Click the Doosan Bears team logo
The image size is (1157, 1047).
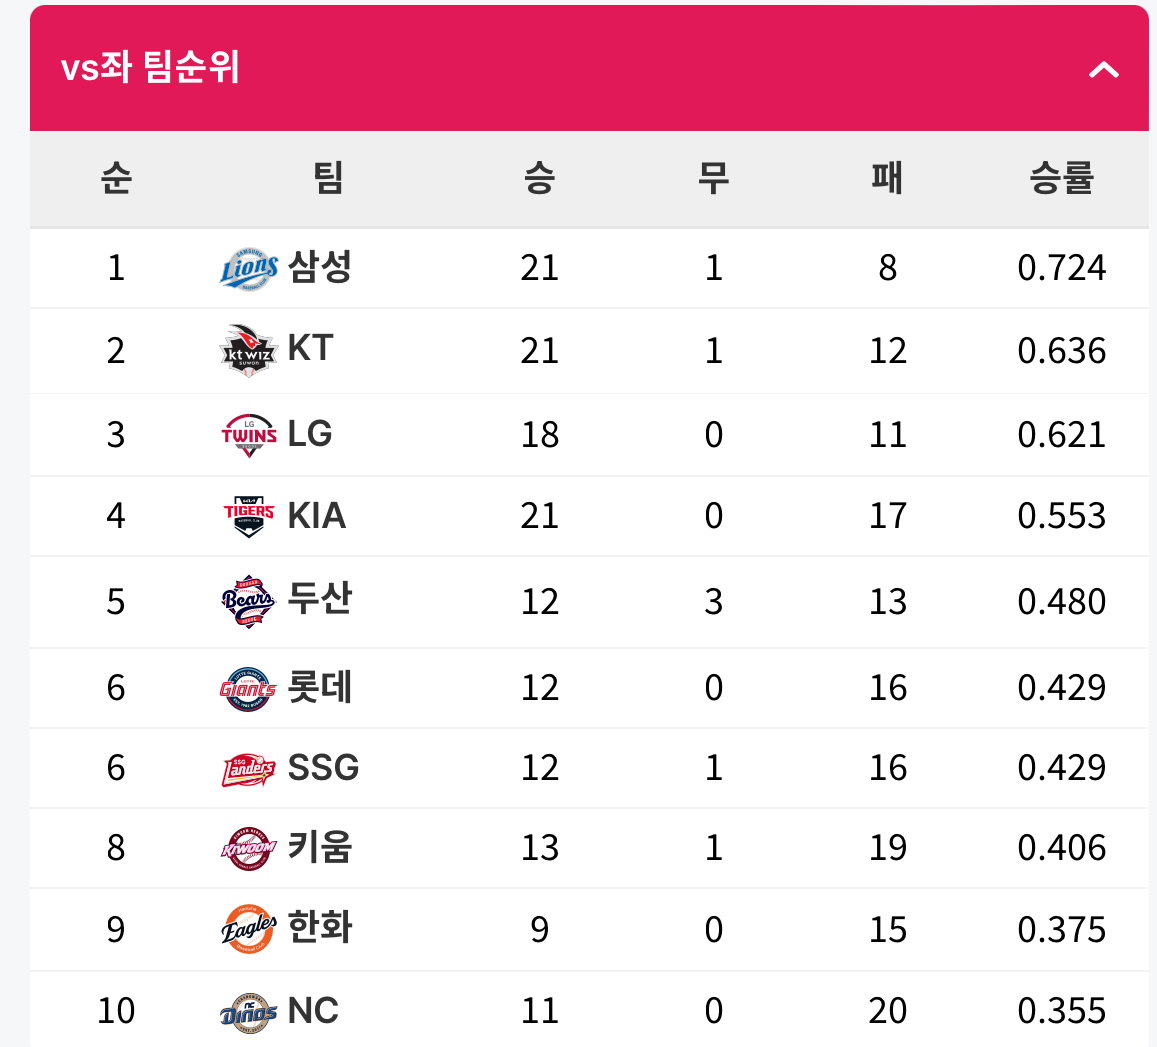(x=249, y=601)
